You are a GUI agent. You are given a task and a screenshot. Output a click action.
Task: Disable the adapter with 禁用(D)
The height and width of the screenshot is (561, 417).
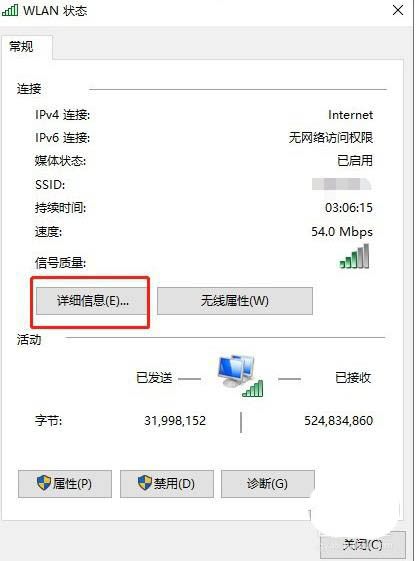(167, 484)
